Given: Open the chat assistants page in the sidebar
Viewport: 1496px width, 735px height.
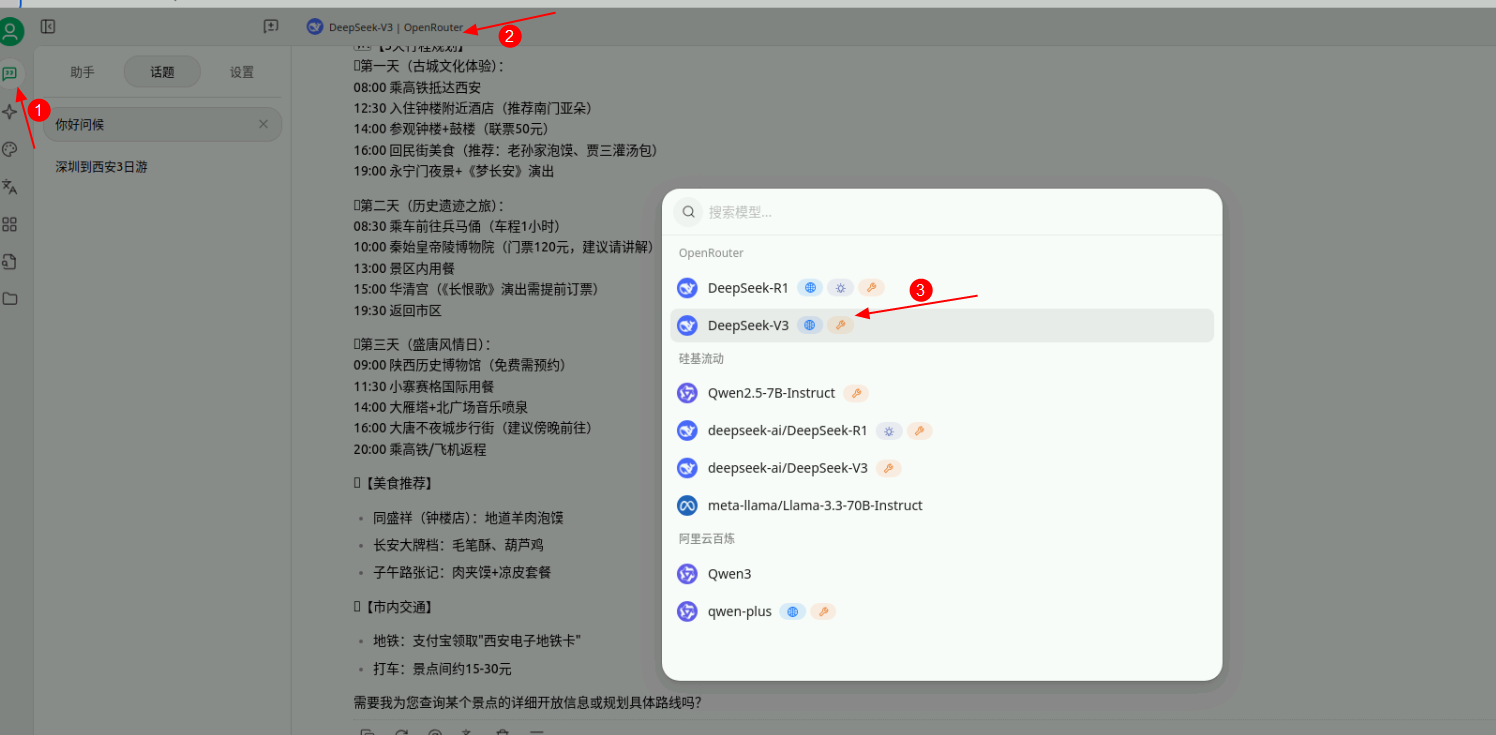Looking at the screenshot, I should [10, 74].
